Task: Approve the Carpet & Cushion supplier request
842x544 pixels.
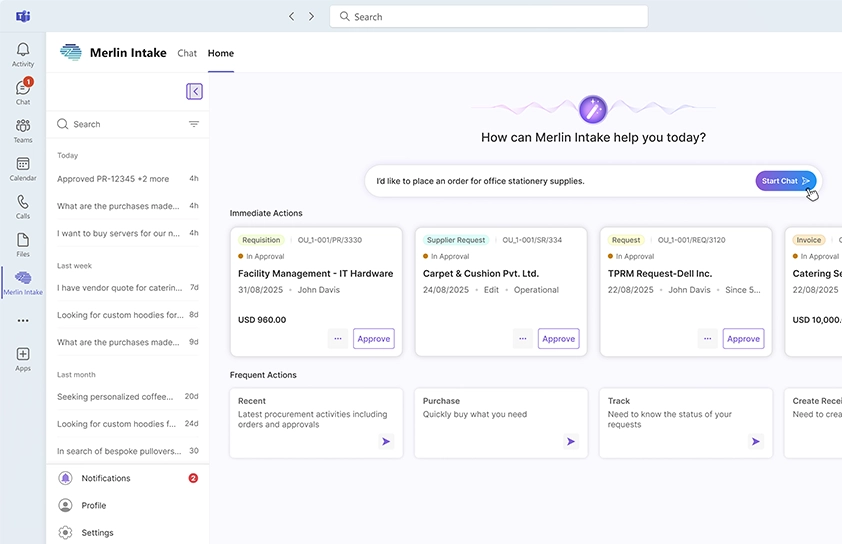Action: (x=558, y=339)
